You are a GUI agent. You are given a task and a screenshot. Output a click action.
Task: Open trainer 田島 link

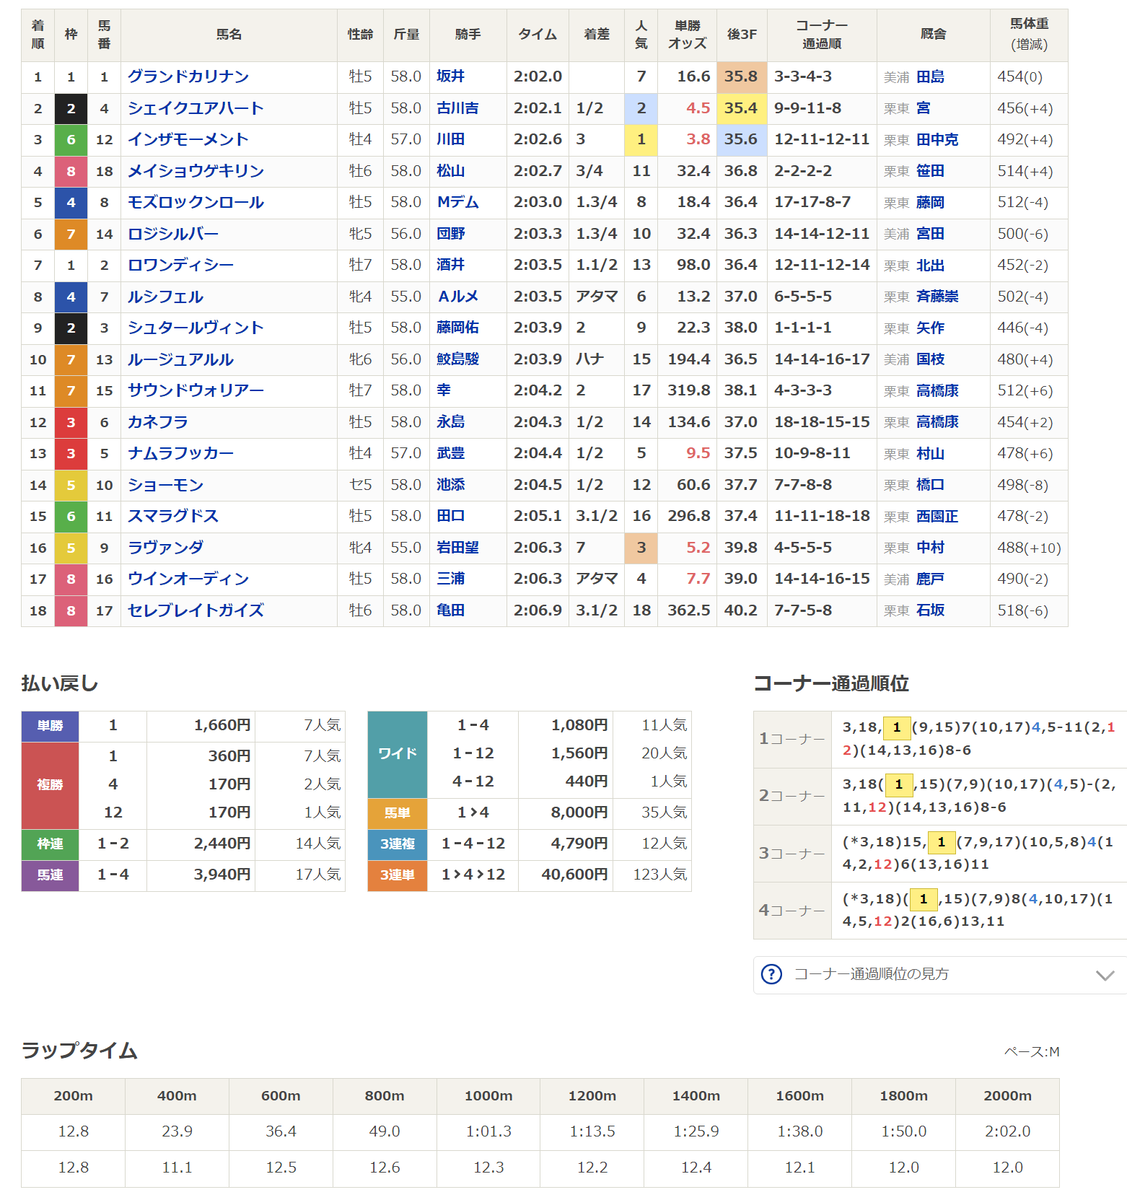click(930, 77)
